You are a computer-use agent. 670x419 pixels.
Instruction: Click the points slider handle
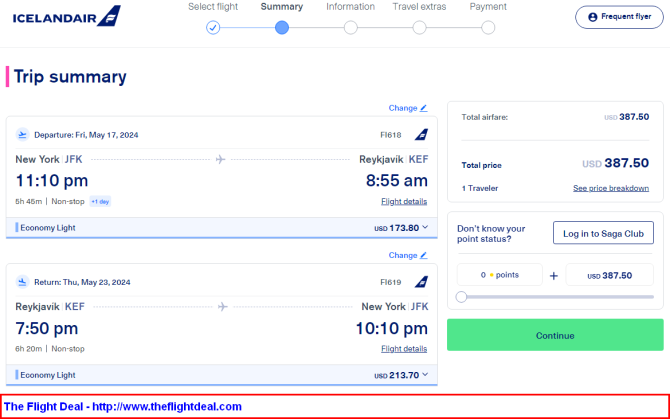point(461,297)
